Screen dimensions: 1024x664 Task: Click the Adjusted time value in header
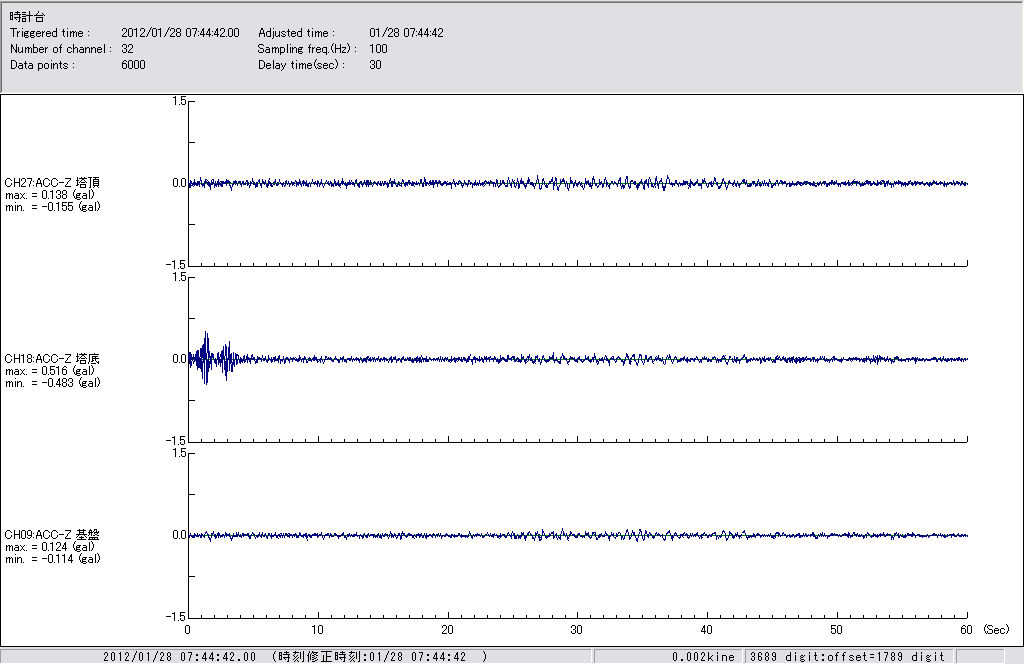(x=406, y=33)
